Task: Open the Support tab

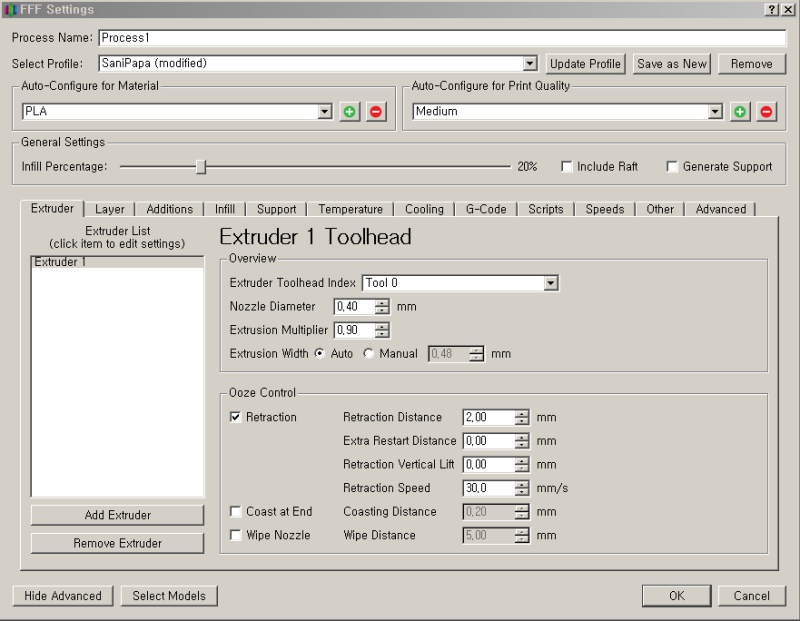Action: [277, 209]
